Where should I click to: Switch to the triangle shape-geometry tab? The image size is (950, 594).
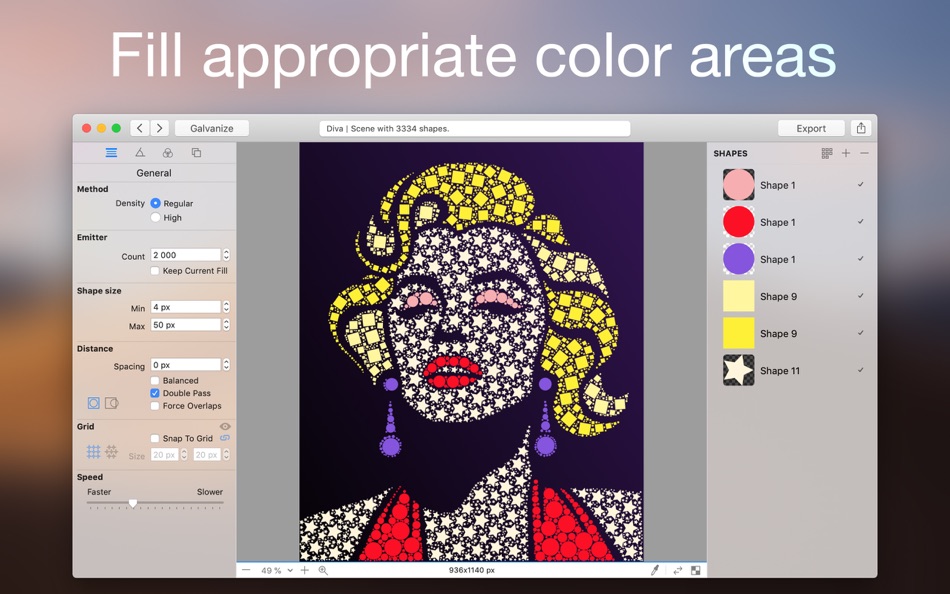tap(140, 153)
